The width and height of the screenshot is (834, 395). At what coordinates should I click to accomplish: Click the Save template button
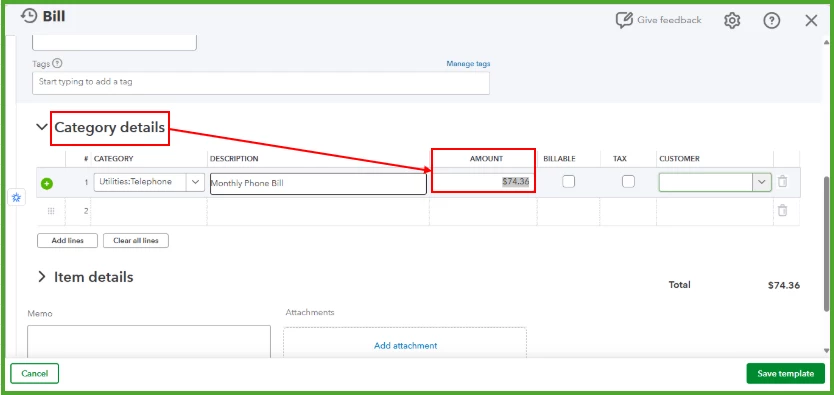(x=786, y=373)
